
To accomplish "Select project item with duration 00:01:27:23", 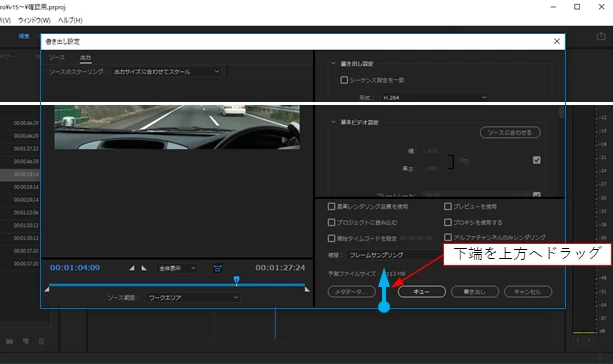I will tap(26, 149).
